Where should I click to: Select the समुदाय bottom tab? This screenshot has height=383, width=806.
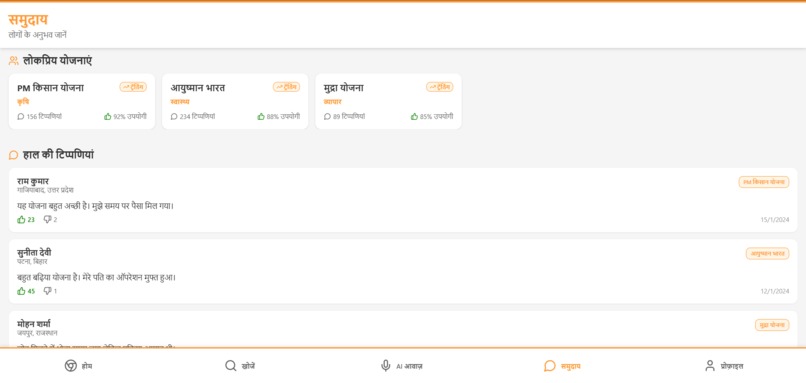pyautogui.click(x=562, y=366)
